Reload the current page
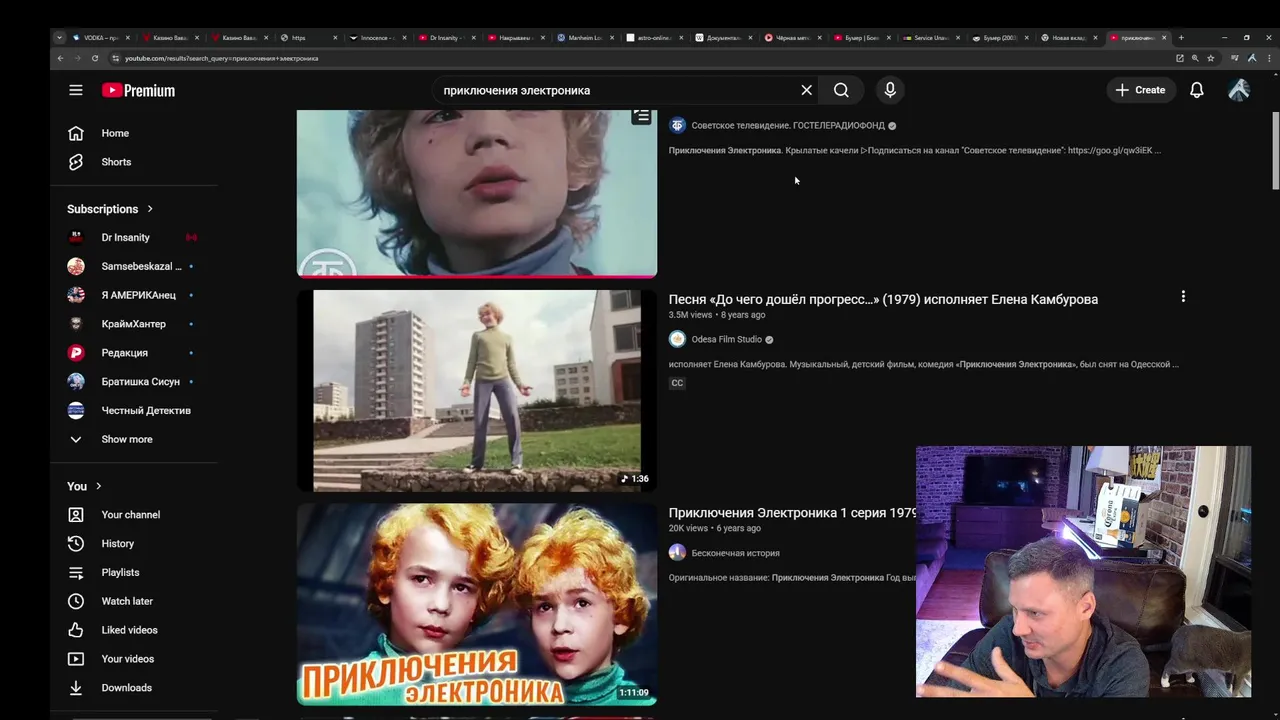This screenshot has height=720, width=1280. click(x=95, y=58)
